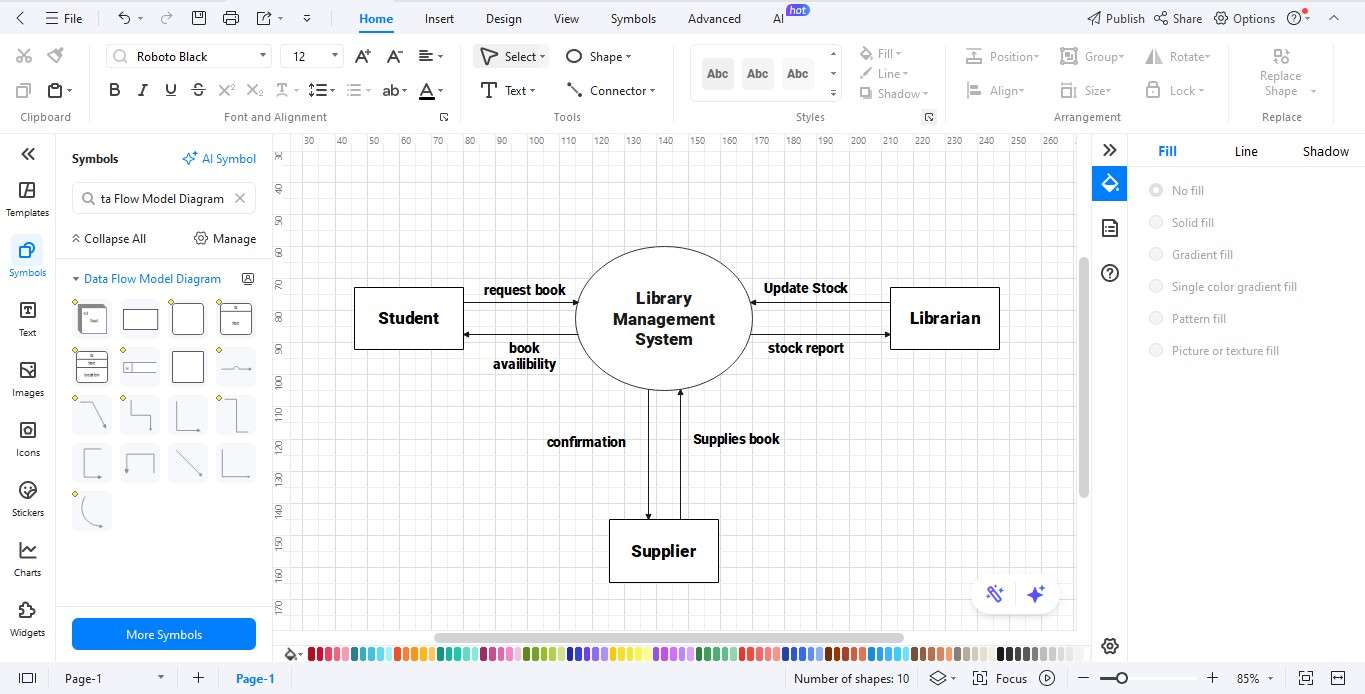
Task: Select the Supplier box on canvas
Action: [664, 551]
